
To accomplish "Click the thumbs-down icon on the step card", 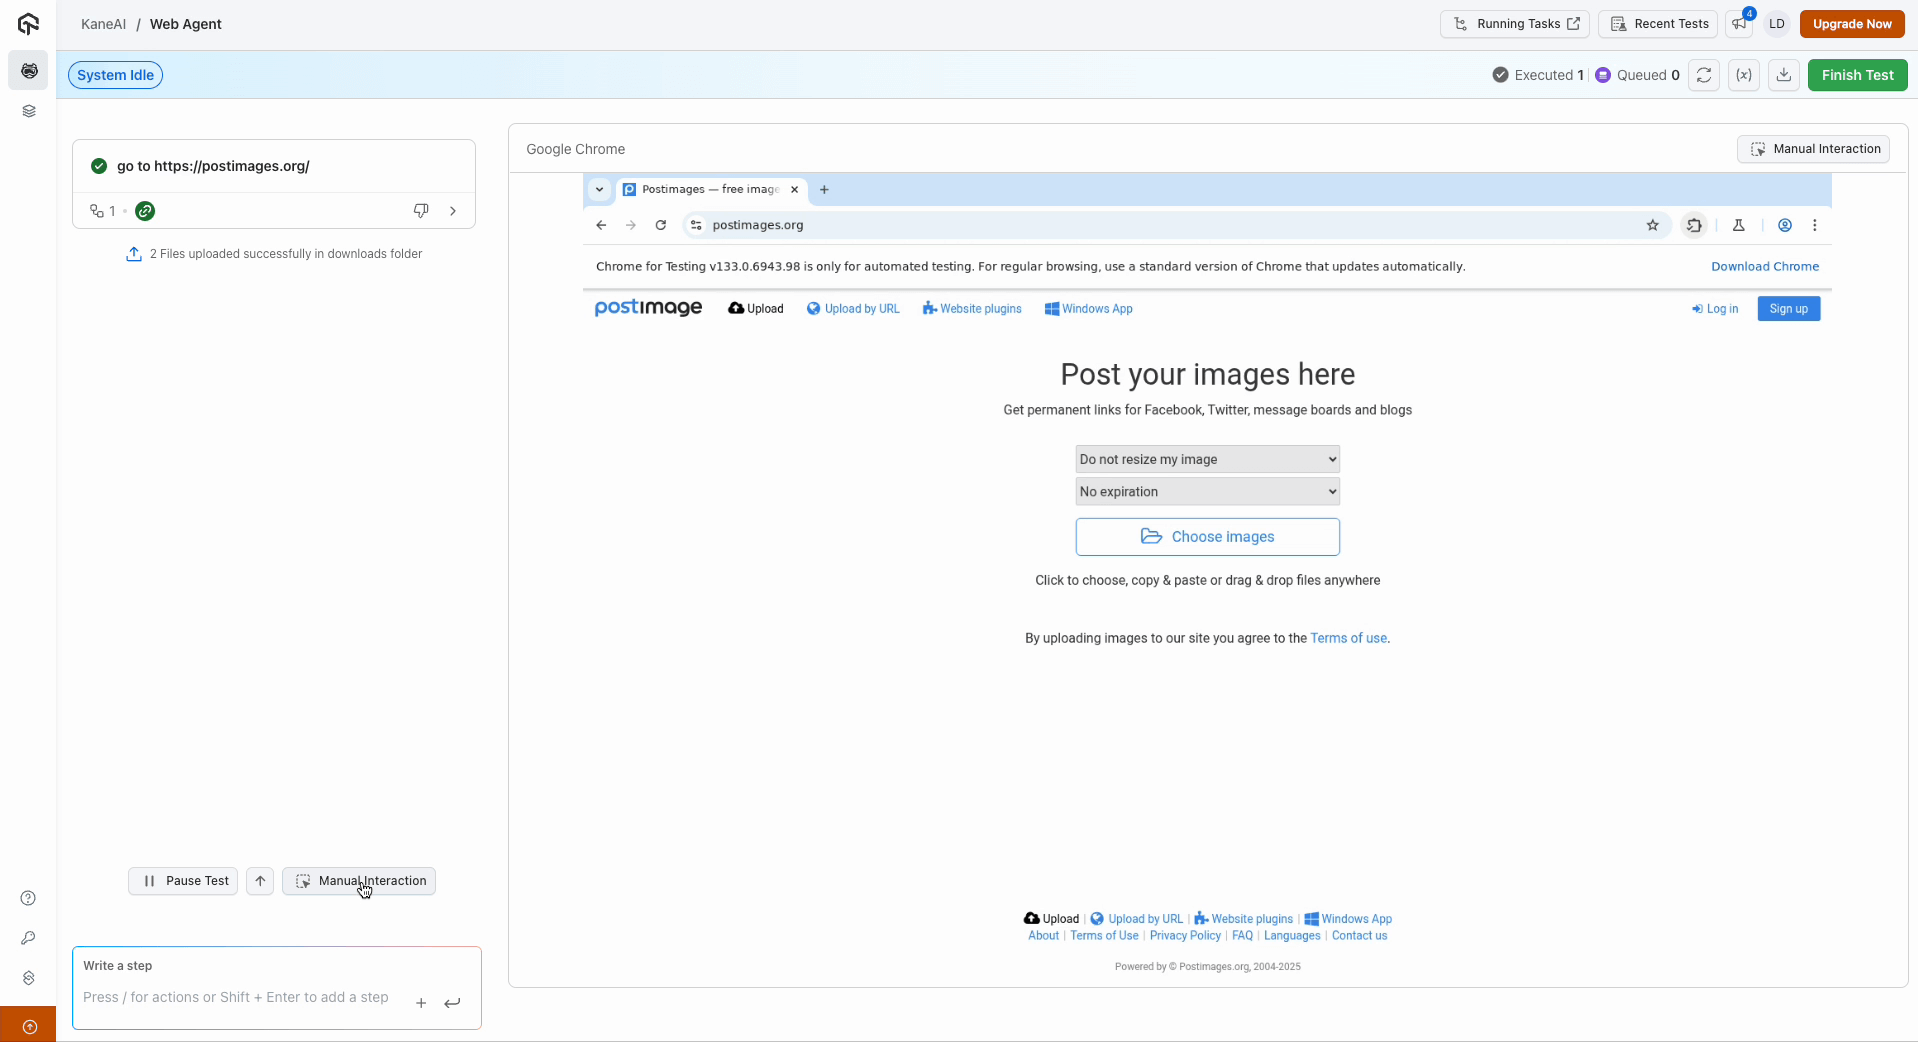I will click(421, 211).
